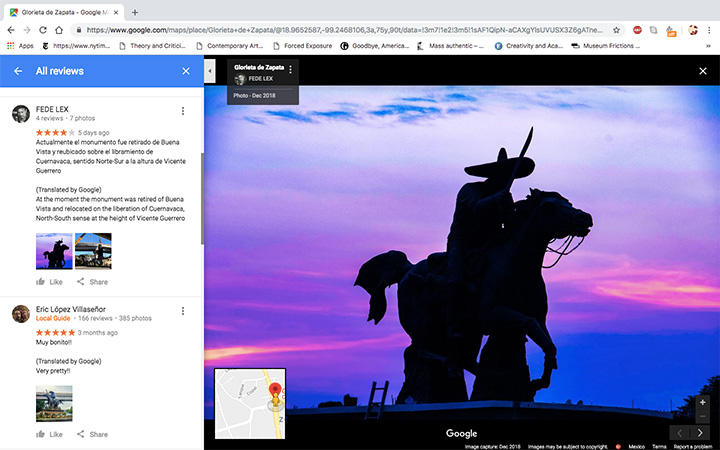720x450 pixels.
Task: Open the Goodbye, America... bookmark
Action: click(375, 46)
